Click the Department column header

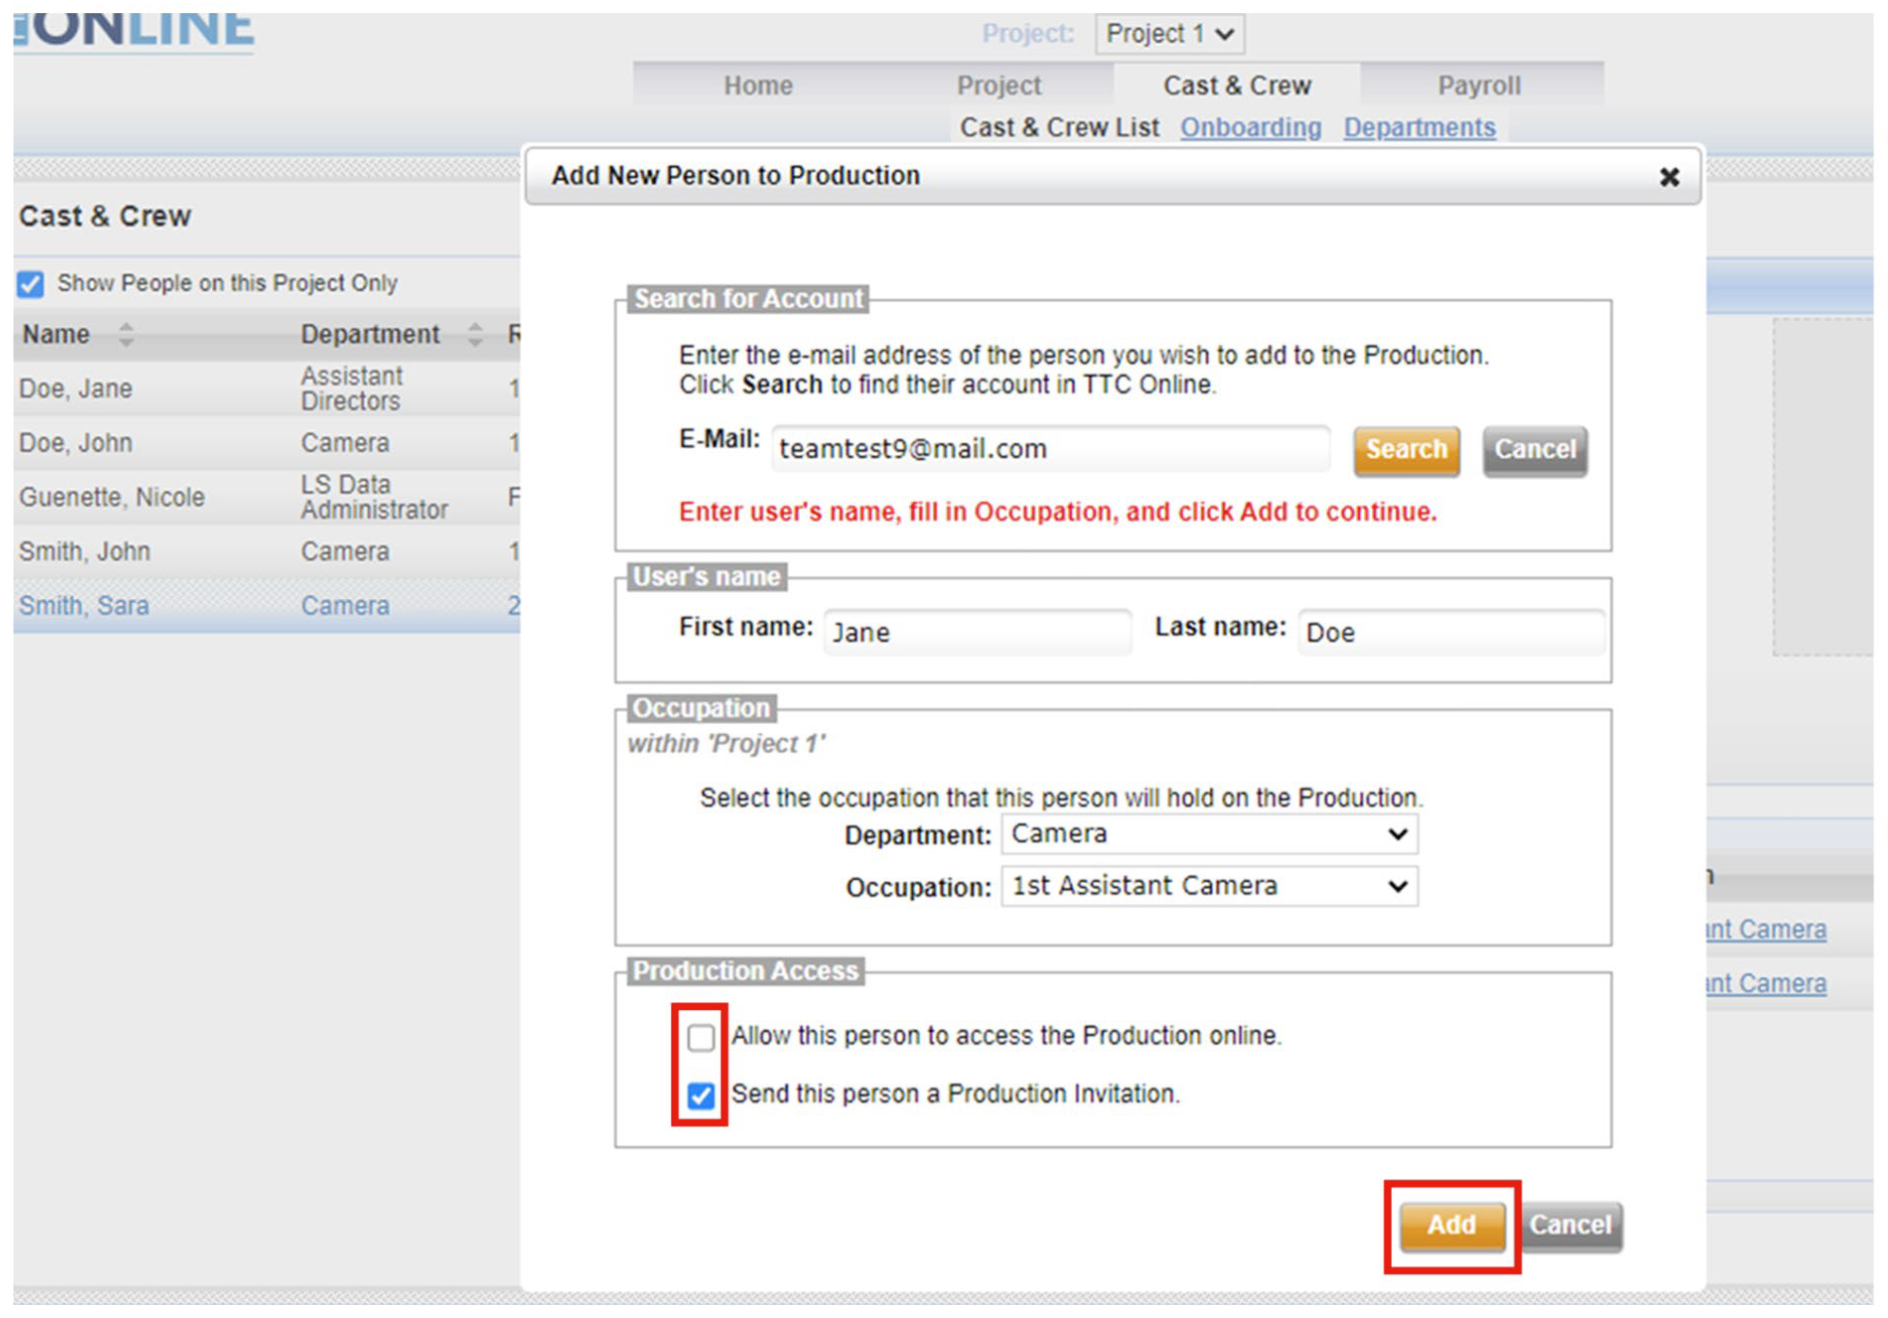click(x=370, y=334)
